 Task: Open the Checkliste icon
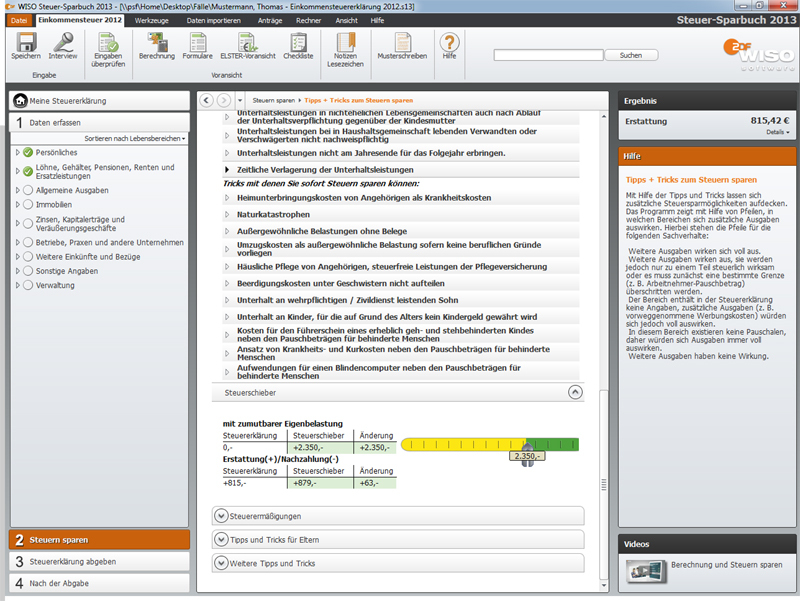(x=298, y=43)
